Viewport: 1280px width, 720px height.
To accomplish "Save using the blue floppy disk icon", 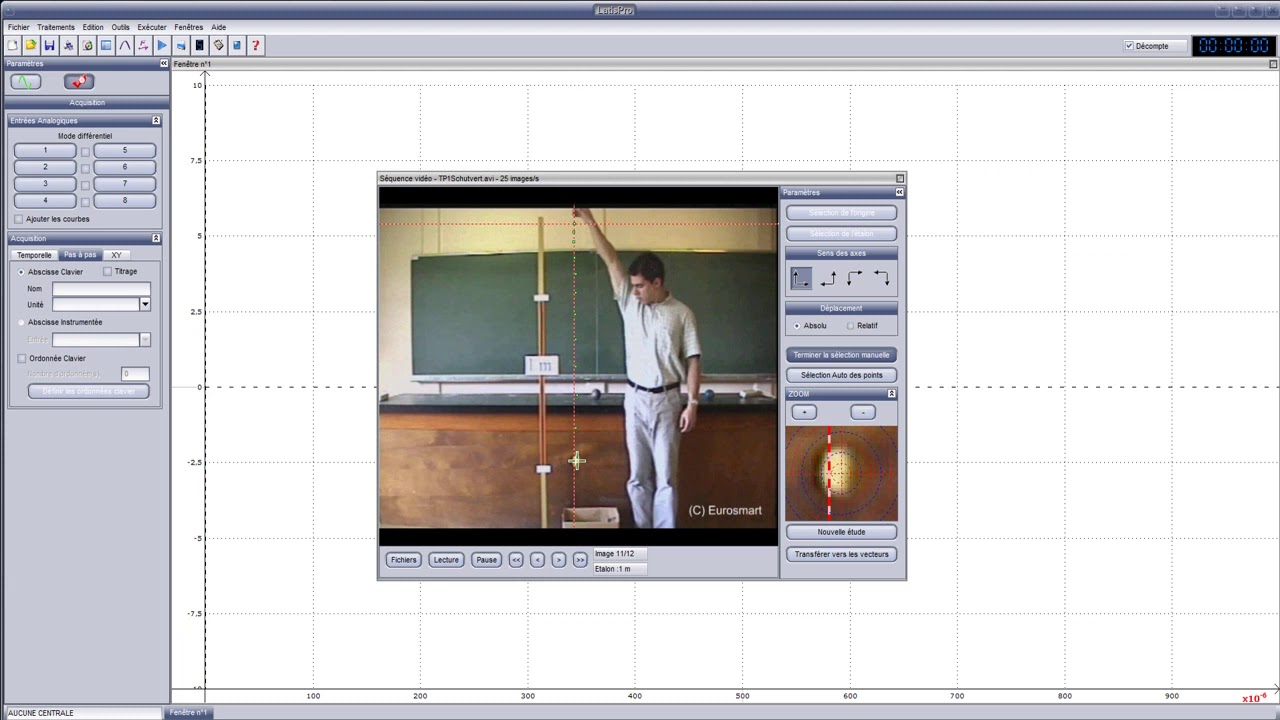I will coord(49,45).
